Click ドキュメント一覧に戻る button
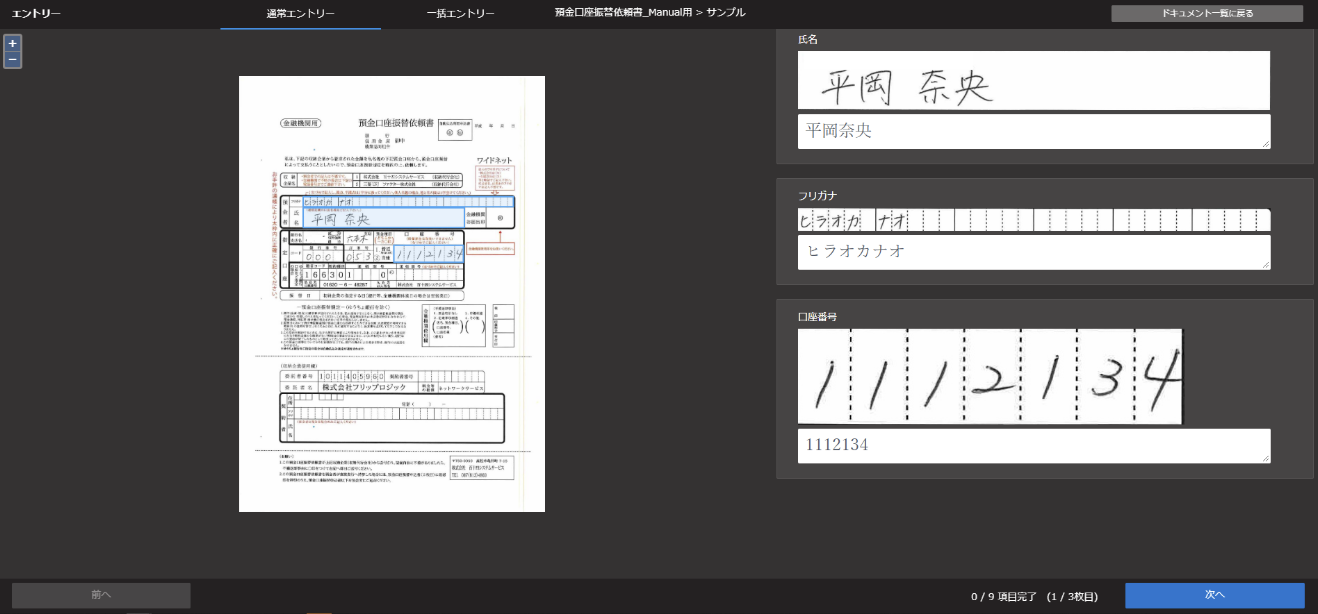Image resolution: width=1318 pixels, height=614 pixels. pyautogui.click(x=1207, y=14)
